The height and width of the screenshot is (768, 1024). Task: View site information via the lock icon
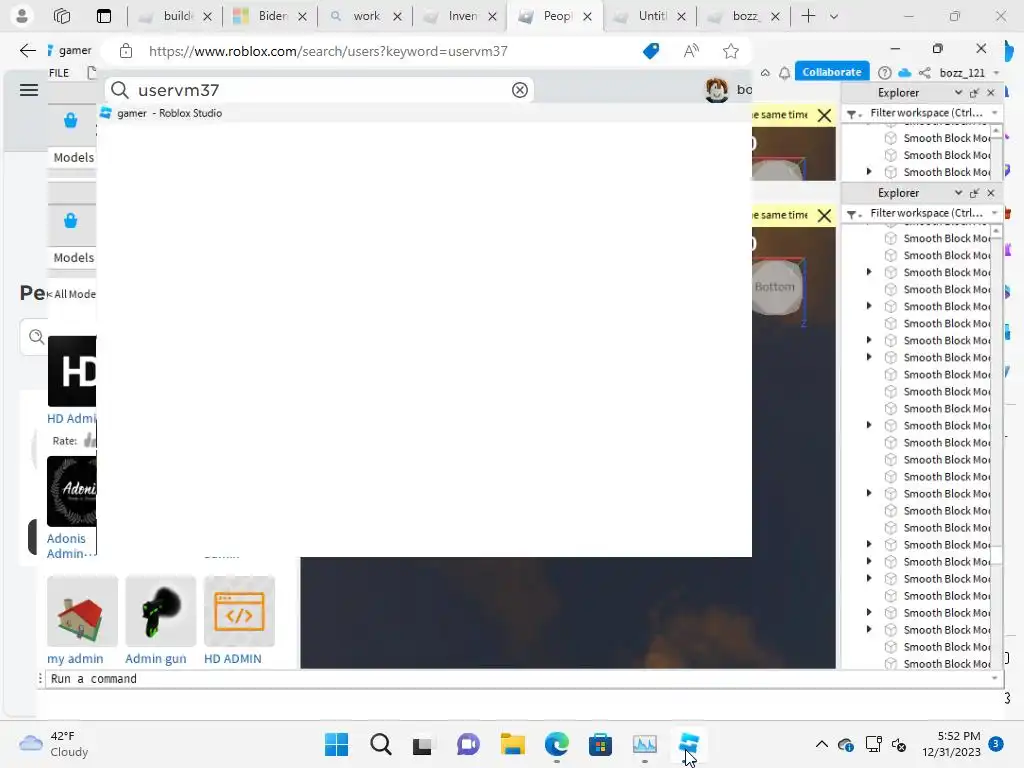(126, 51)
